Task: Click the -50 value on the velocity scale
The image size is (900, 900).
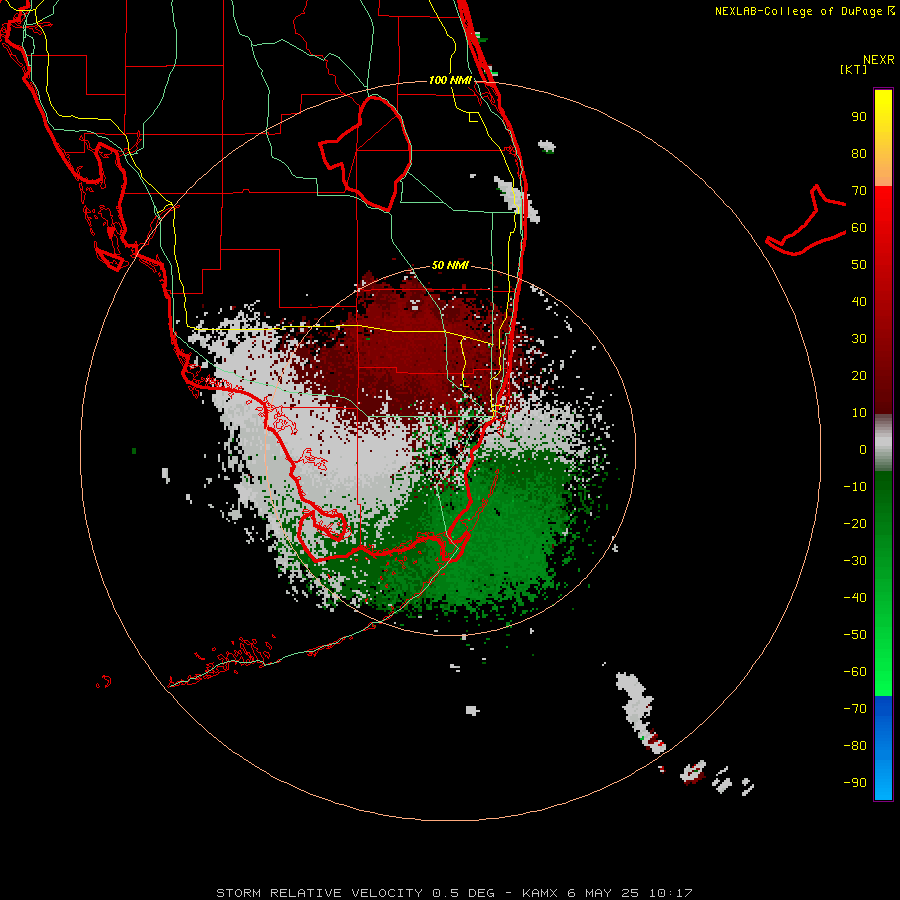Action: tap(855, 635)
